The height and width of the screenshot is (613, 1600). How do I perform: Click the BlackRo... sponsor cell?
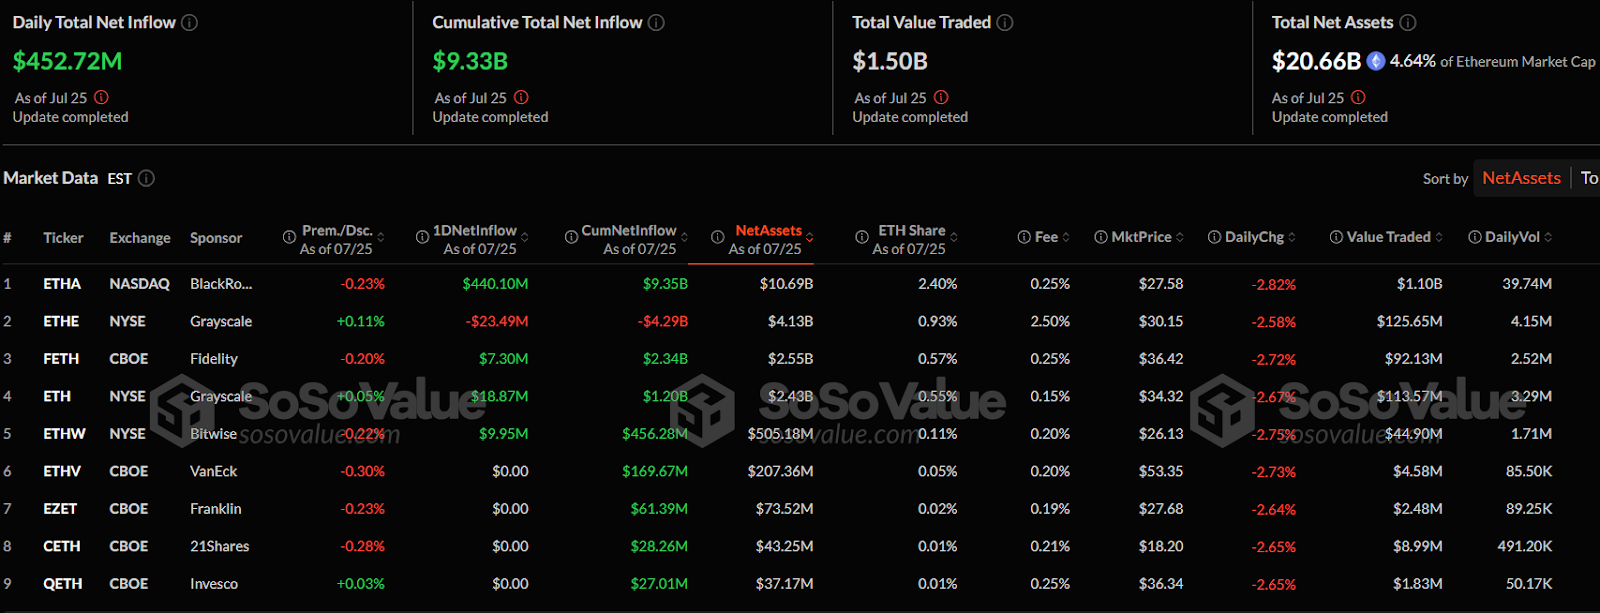click(221, 284)
